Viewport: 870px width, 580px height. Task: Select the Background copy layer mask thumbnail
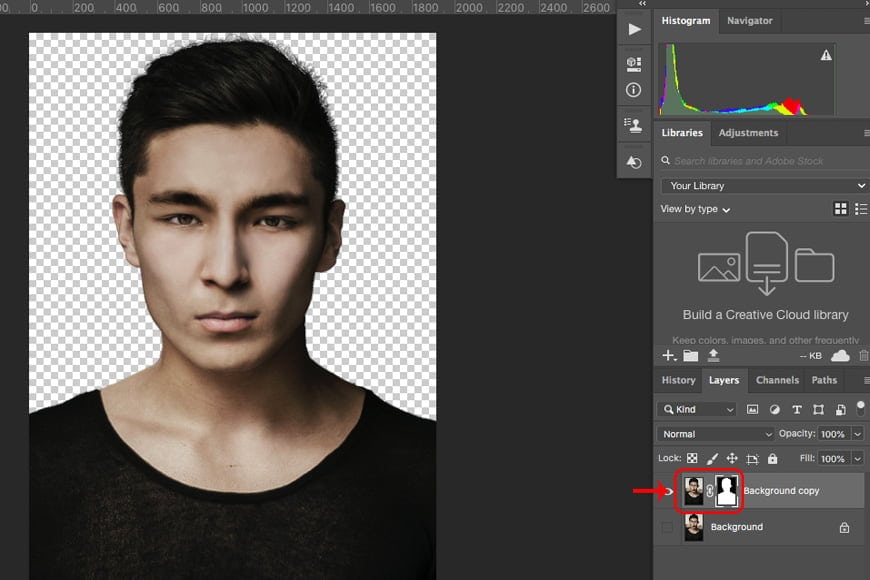(x=726, y=491)
